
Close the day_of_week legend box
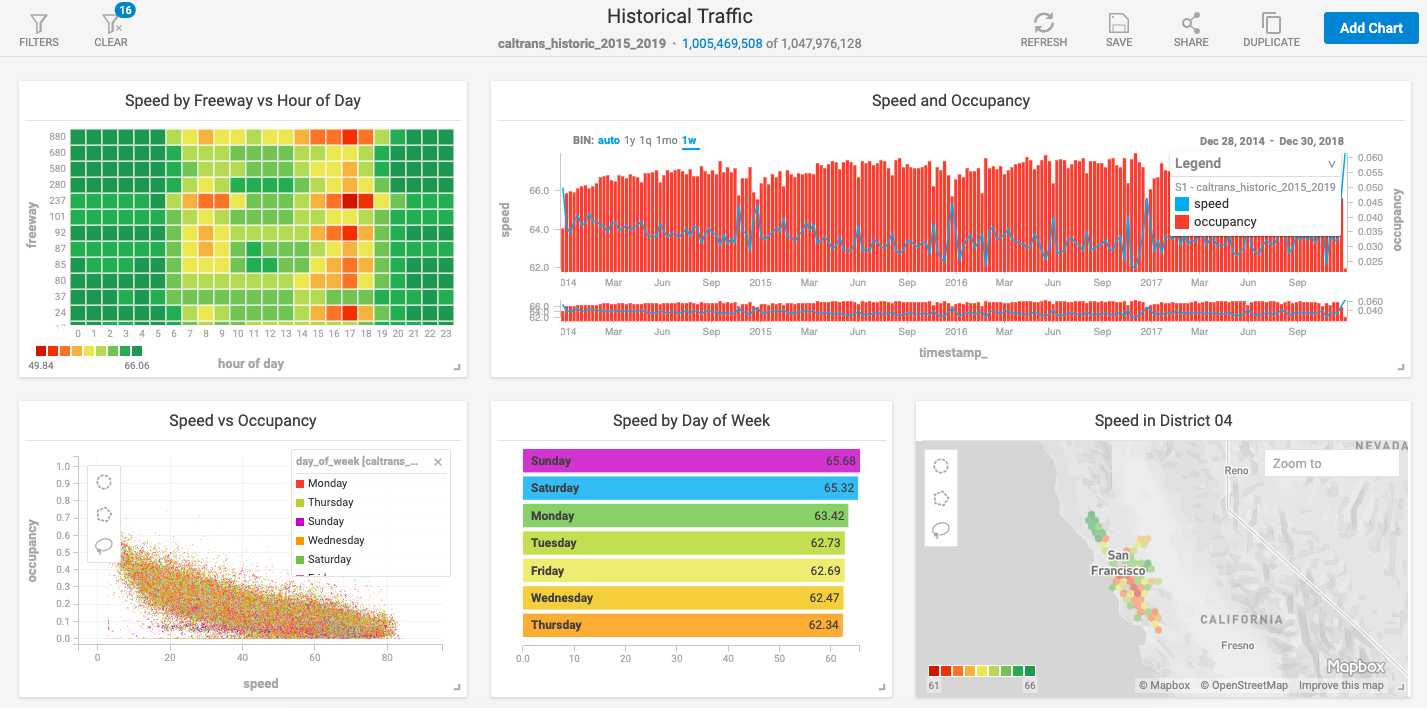pos(437,462)
